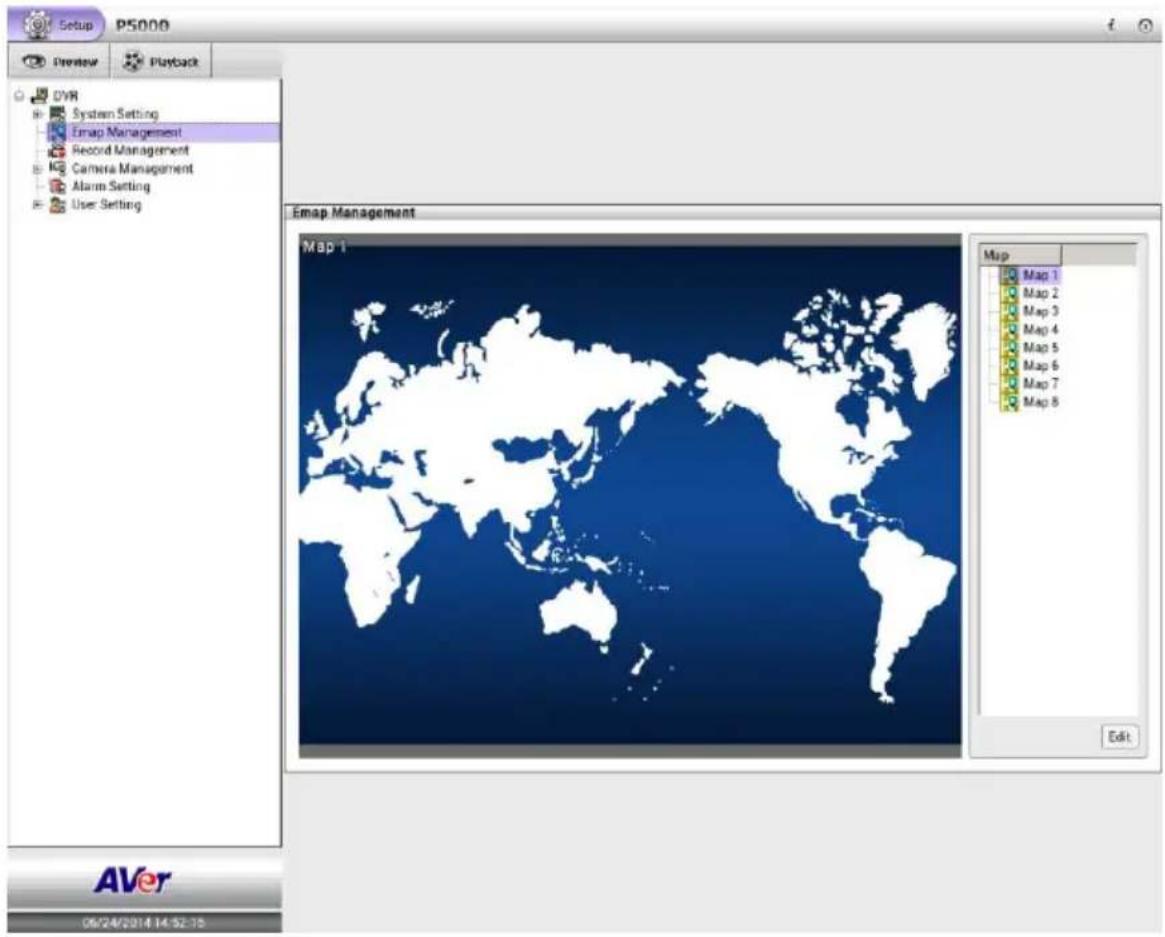This screenshot has width=1165, height=937.
Task: Click the date and time status
Action: (144, 923)
